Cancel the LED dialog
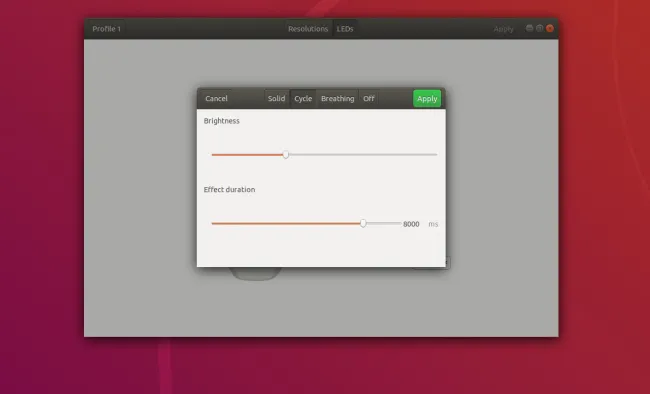The height and width of the screenshot is (394, 650). coord(216,99)
